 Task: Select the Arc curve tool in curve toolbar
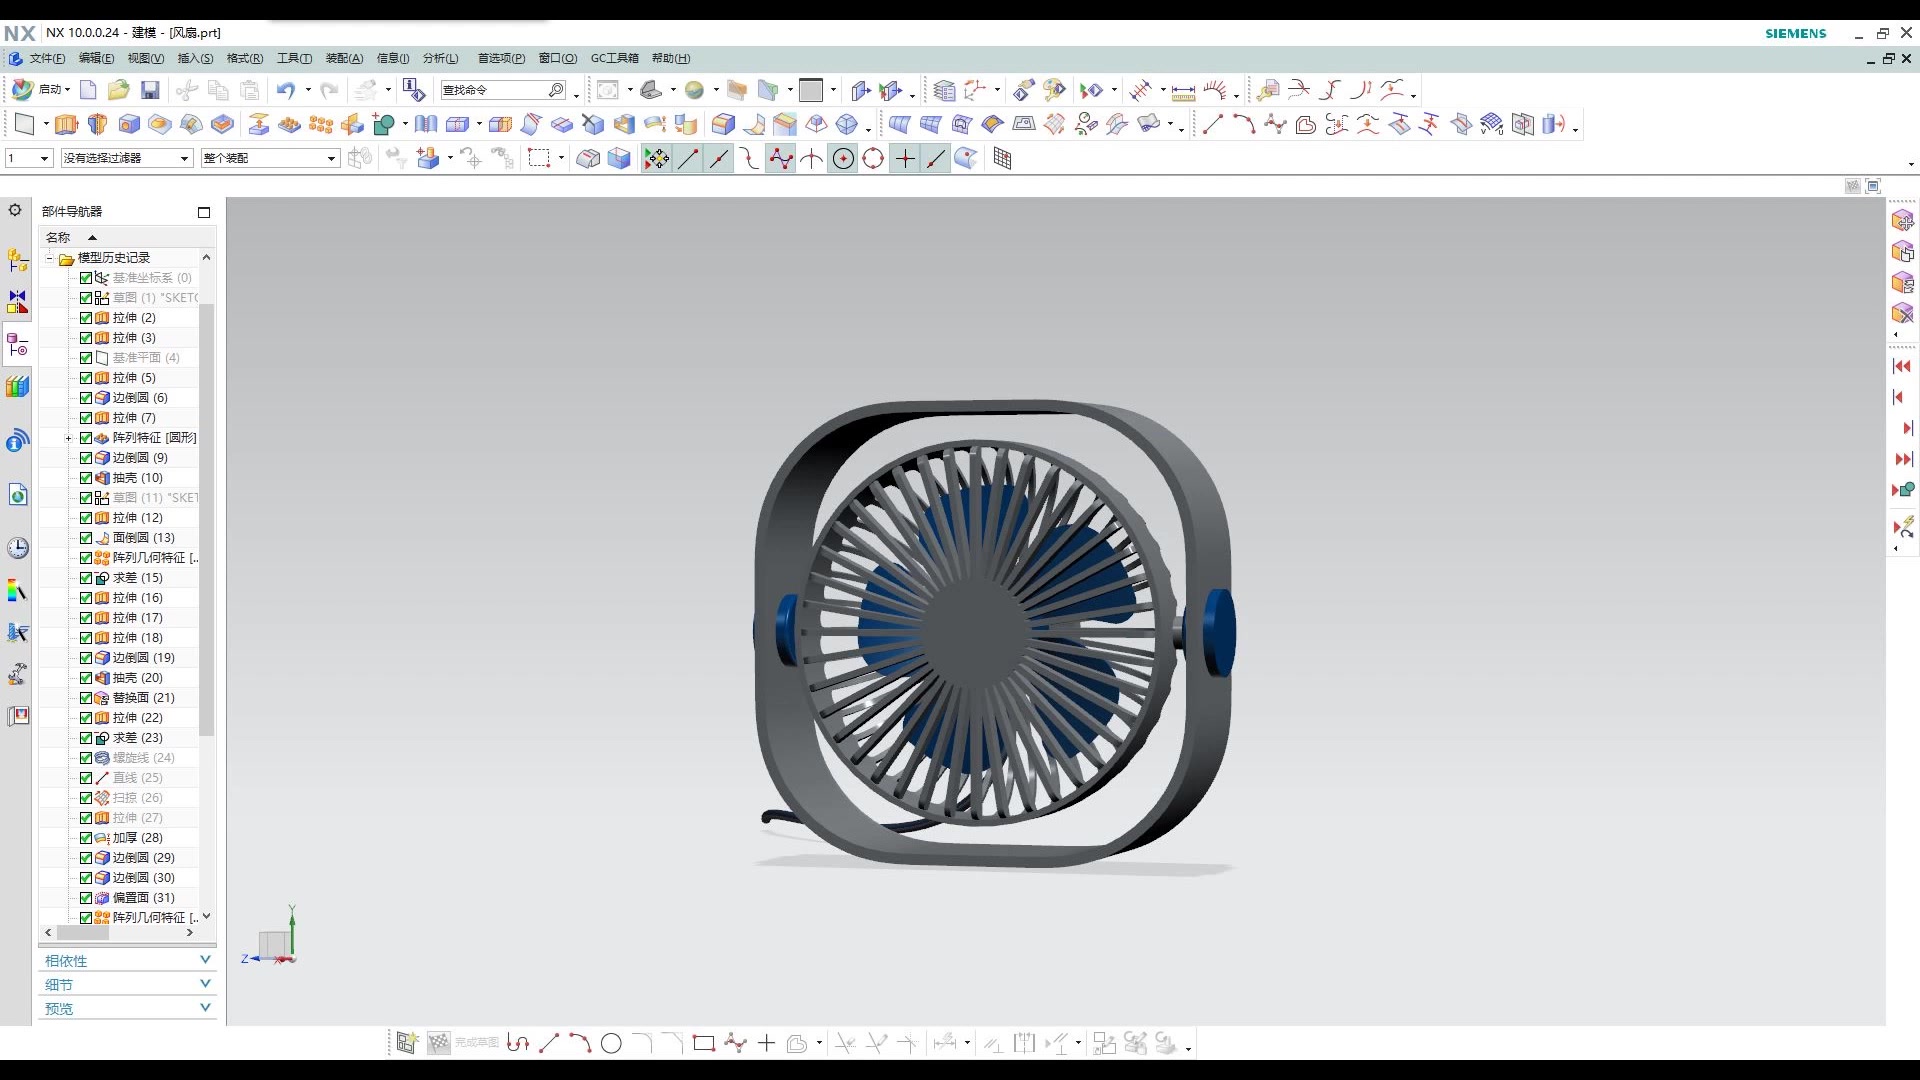coord(1244,124)
